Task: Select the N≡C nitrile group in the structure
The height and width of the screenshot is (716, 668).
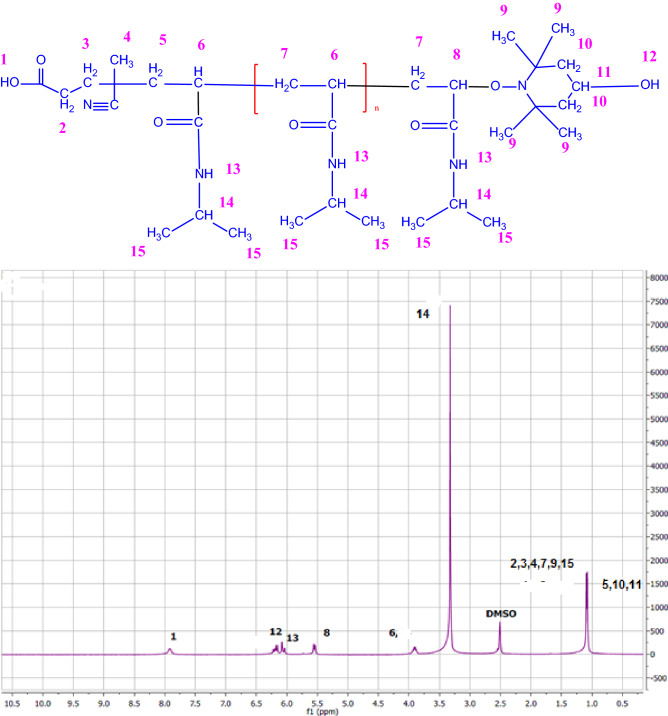Action: [x=101, y=105]
